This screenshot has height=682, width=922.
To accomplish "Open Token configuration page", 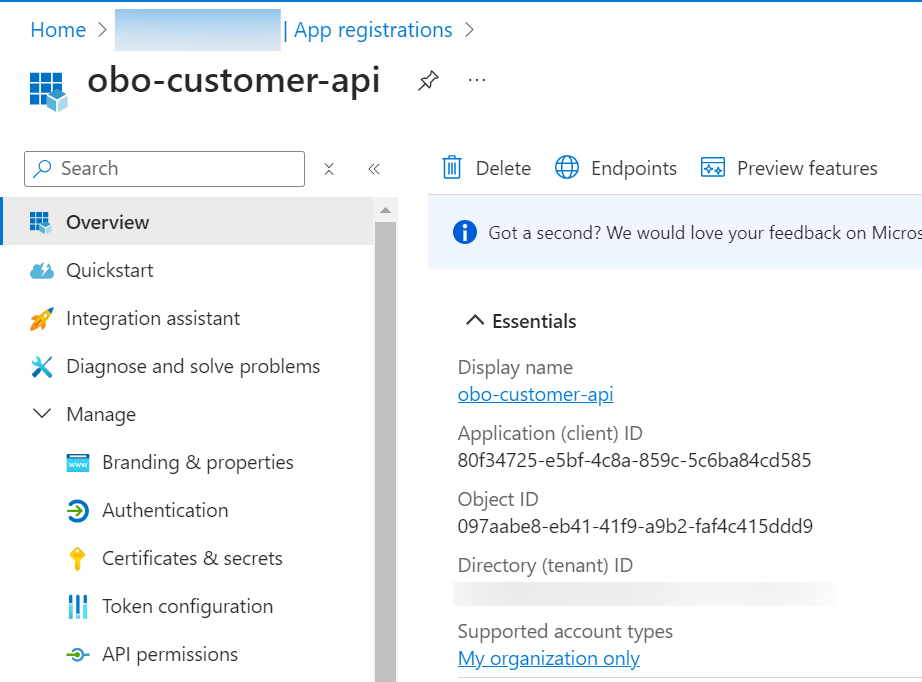I will tap(187, 607).
